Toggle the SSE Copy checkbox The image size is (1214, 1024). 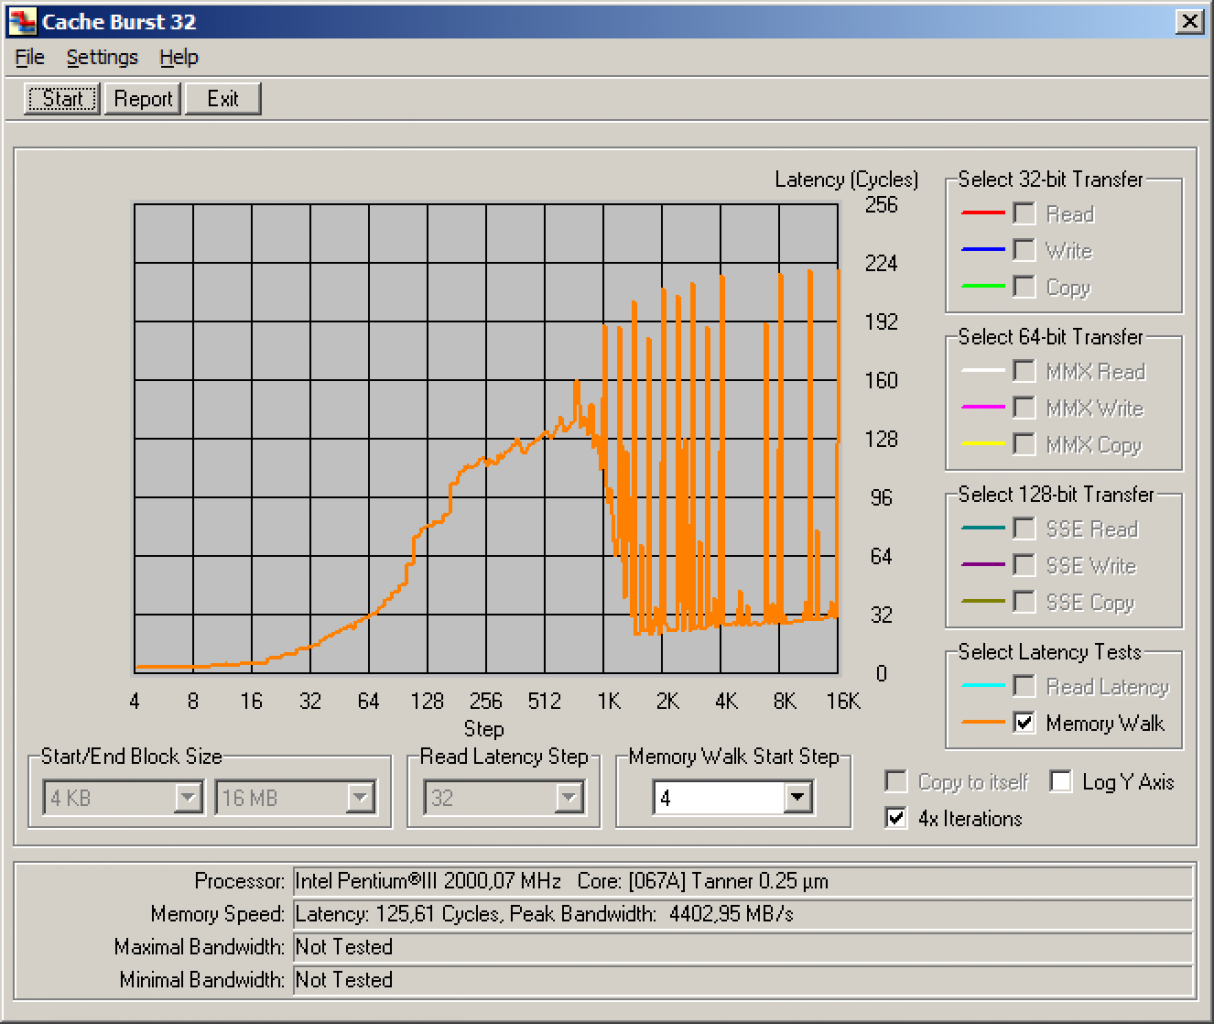tap(1024, 601)
